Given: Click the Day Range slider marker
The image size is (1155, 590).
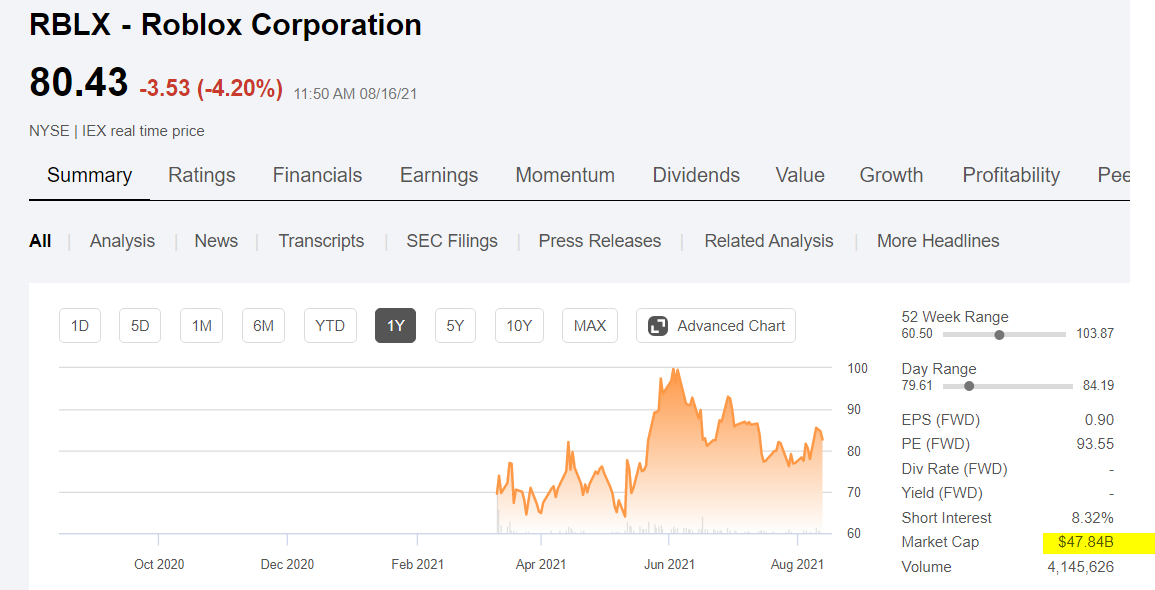Looking at the screenshot, I should coord(969,386).
